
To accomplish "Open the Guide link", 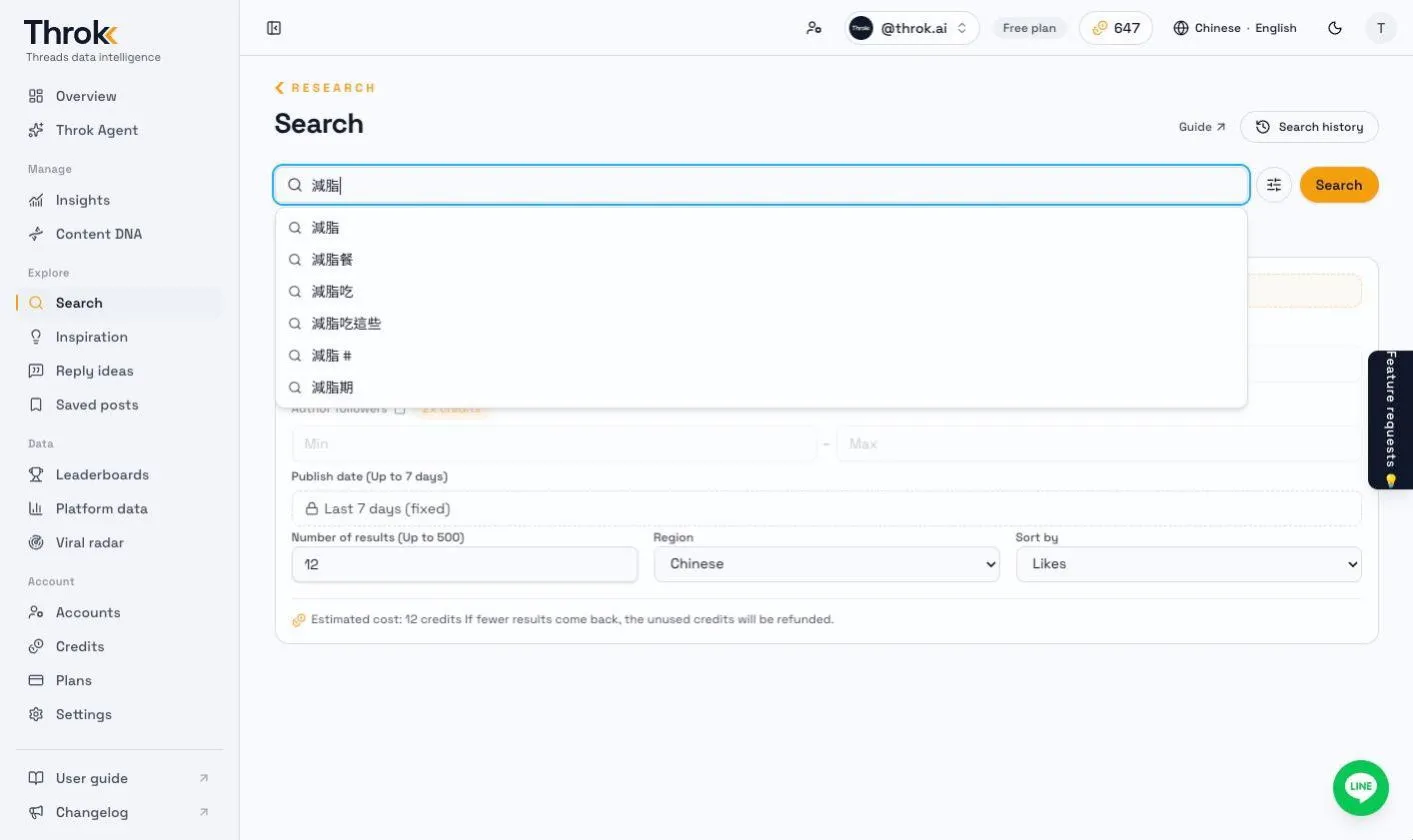I will (1202, 127).
